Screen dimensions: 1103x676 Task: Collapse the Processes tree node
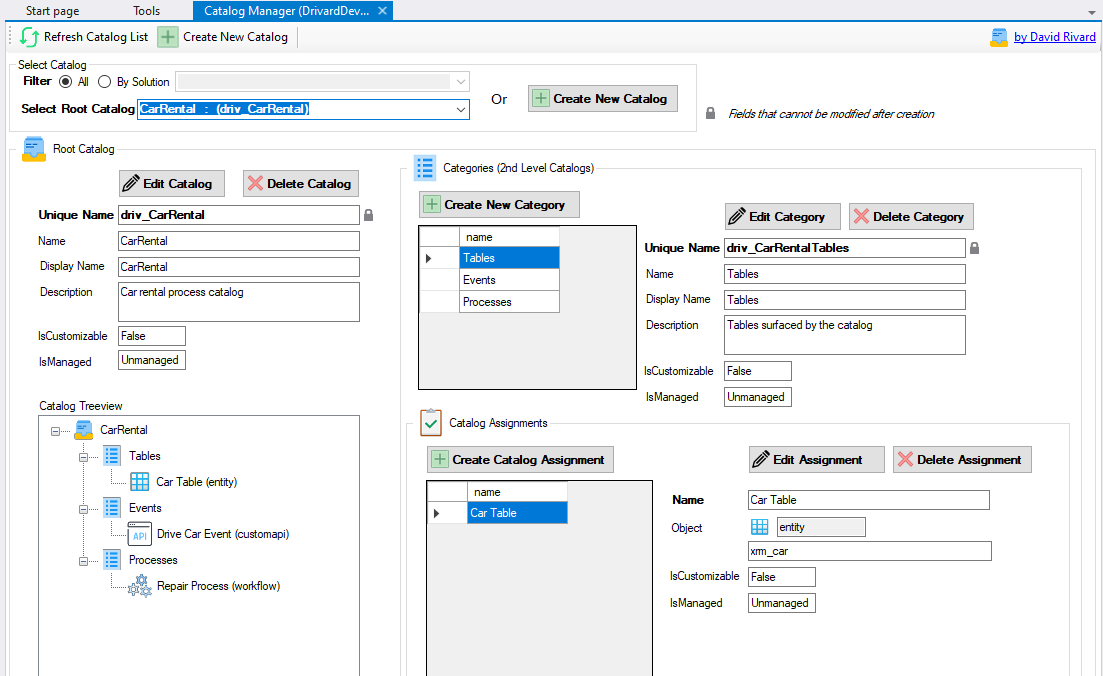(83, 561)
